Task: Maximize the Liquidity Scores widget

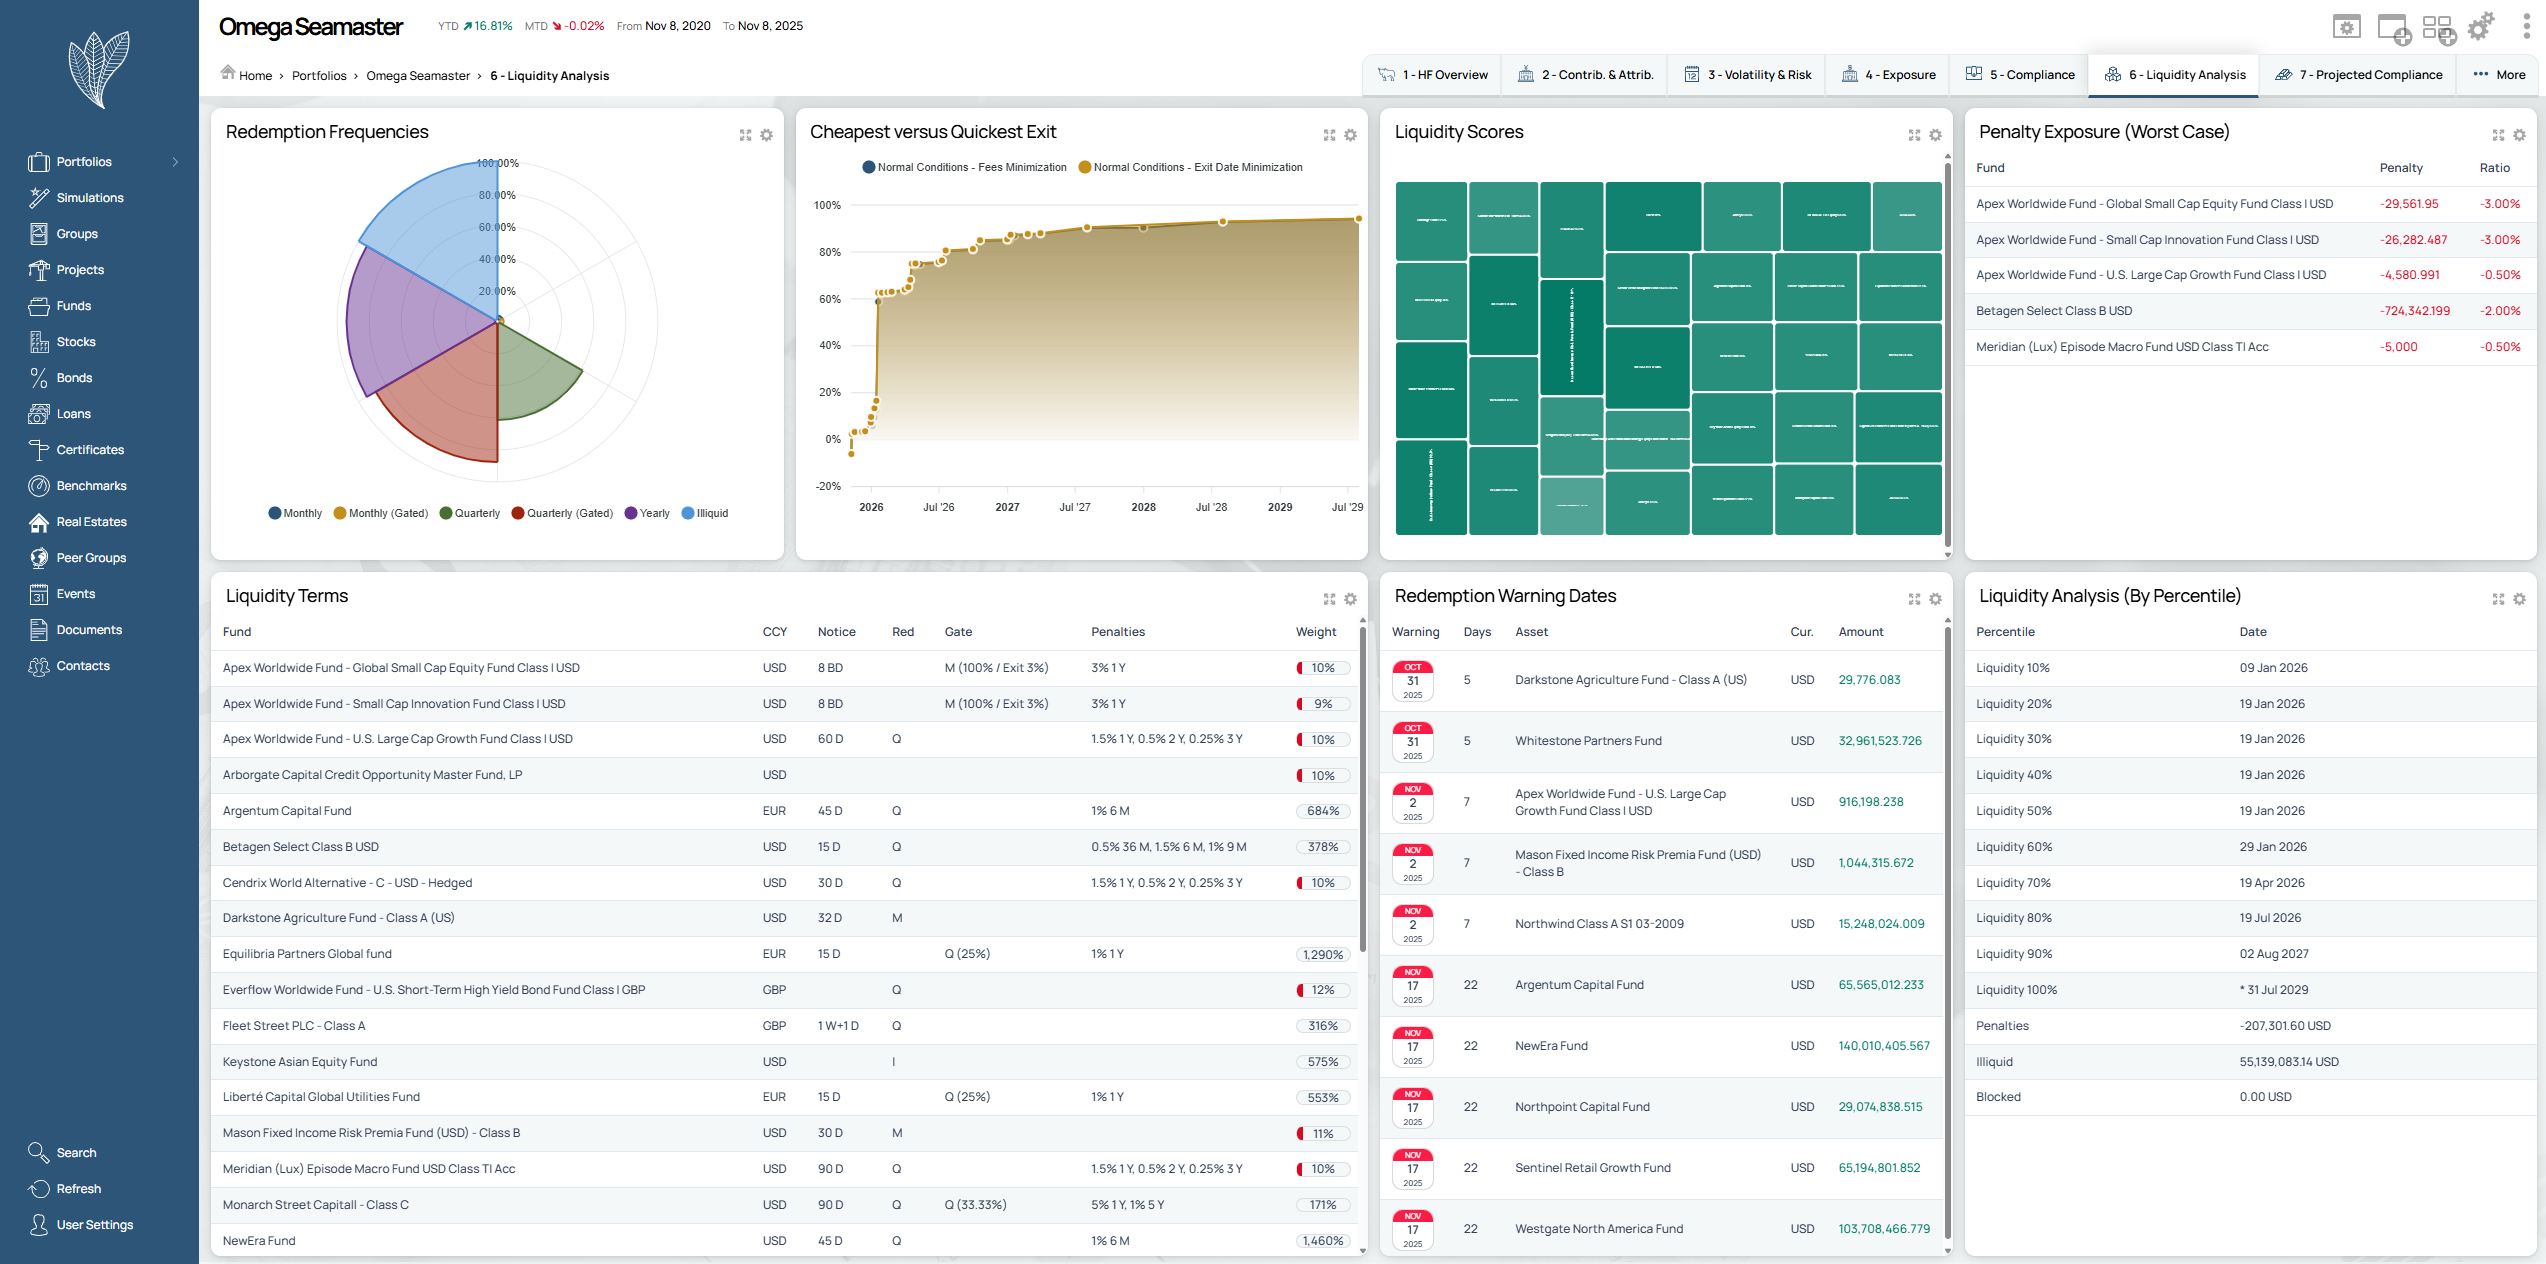Action: click(1914, 135)
